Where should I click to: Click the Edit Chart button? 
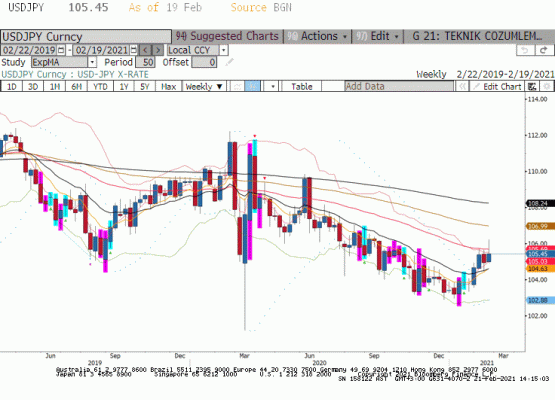497,86
